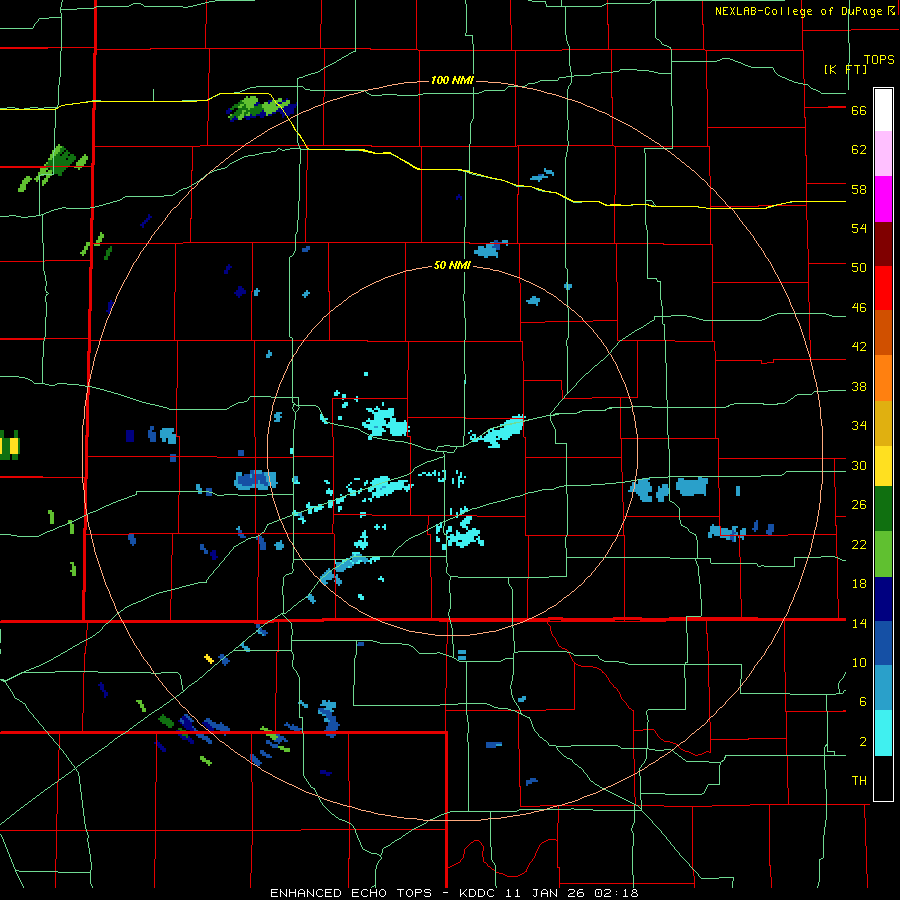Pick the bright red legend band

[883, 288]
